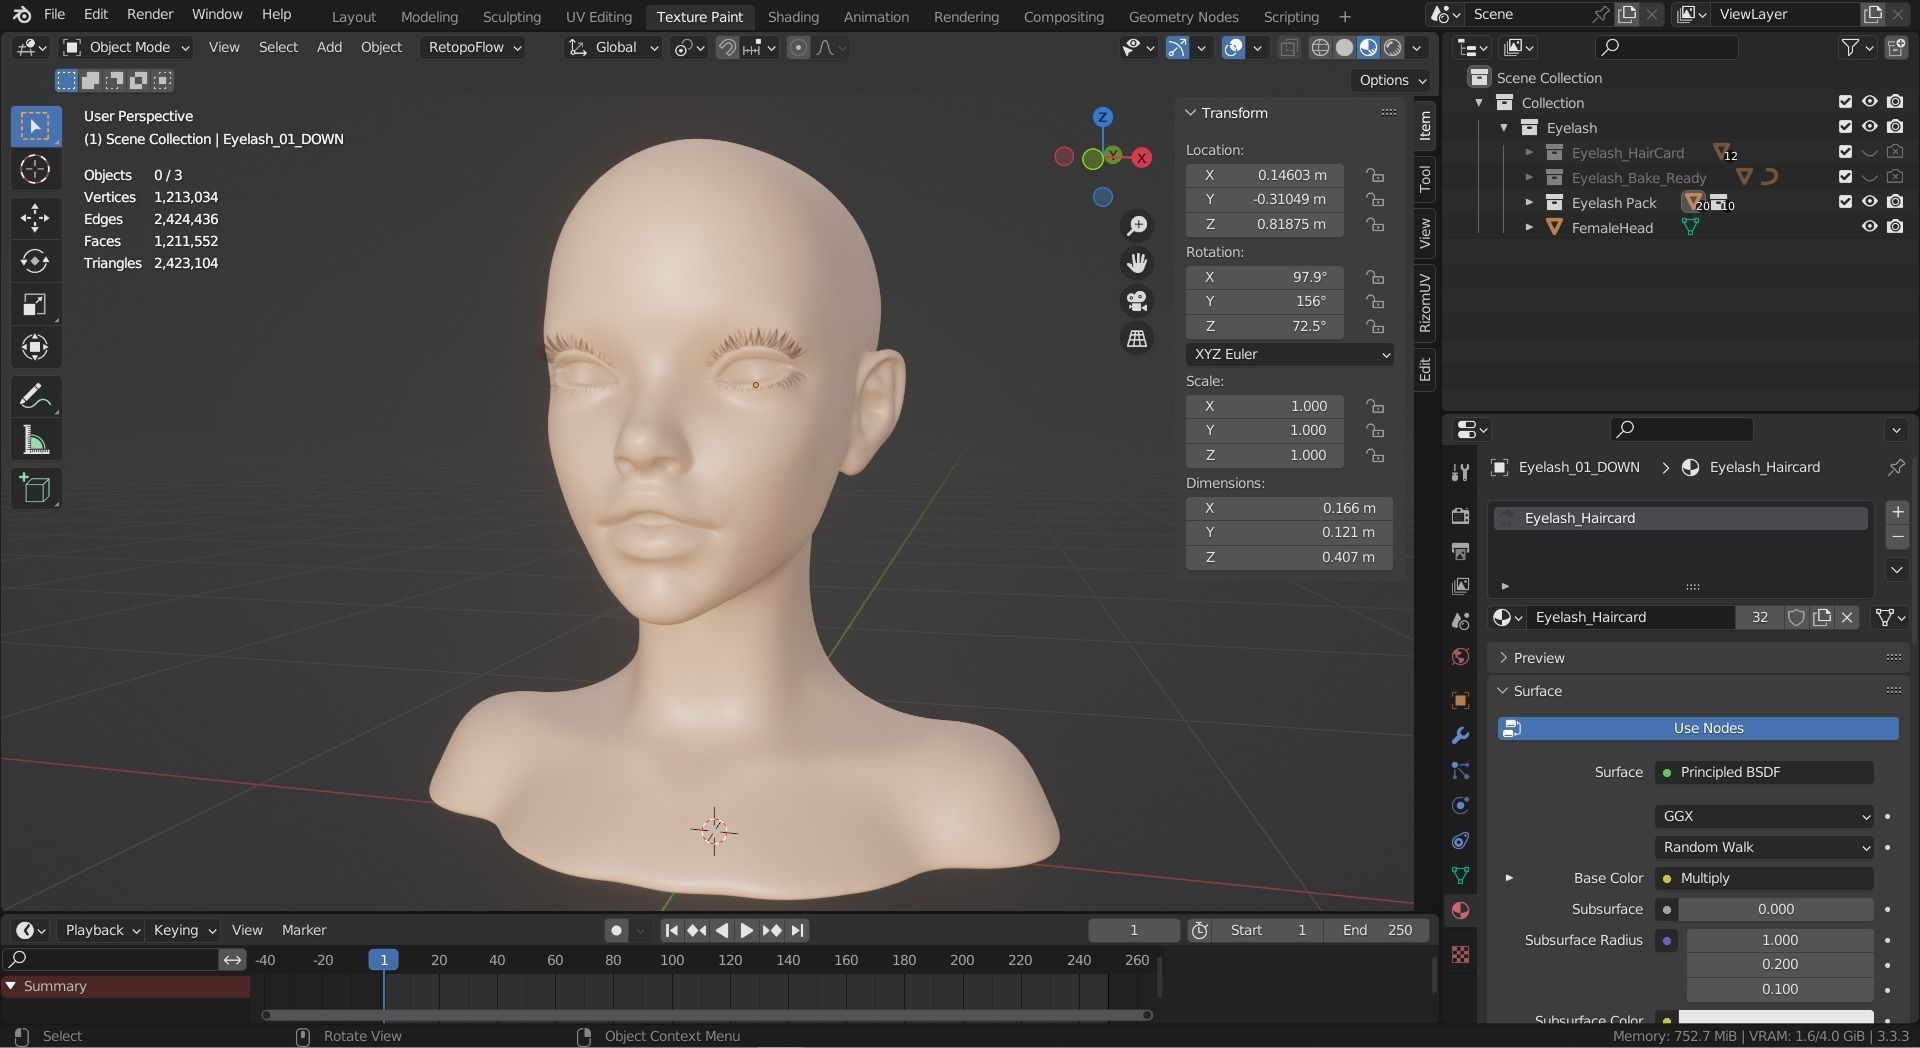Toggle the camera view icon
Viewport: 1920px width, 1048px height.
tap(1137, 301)
